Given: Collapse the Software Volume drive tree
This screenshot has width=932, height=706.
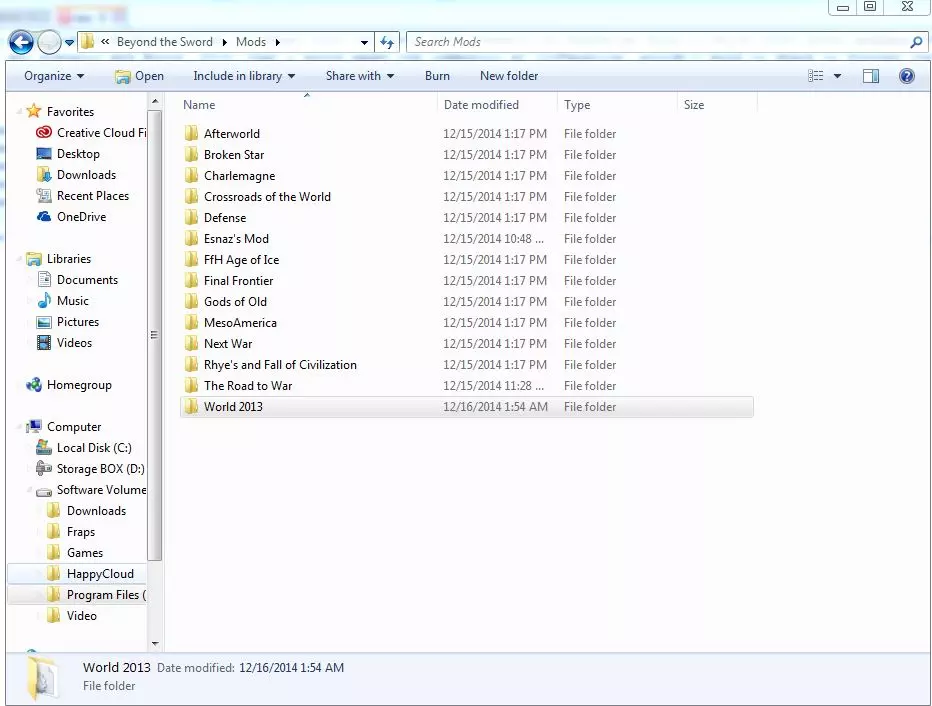Looking at the screenshot, I should point(29,490).
